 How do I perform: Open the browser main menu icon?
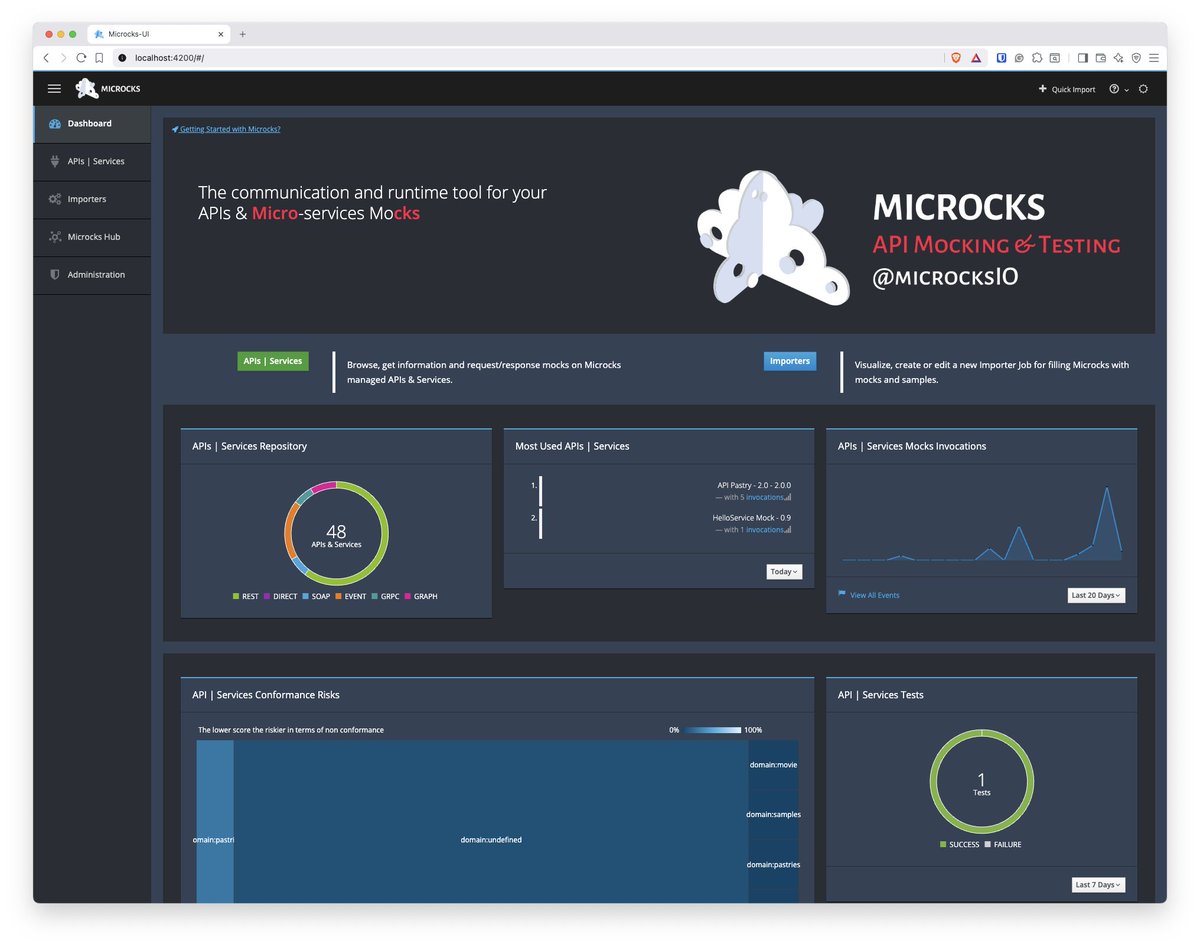pos(1154,58)
